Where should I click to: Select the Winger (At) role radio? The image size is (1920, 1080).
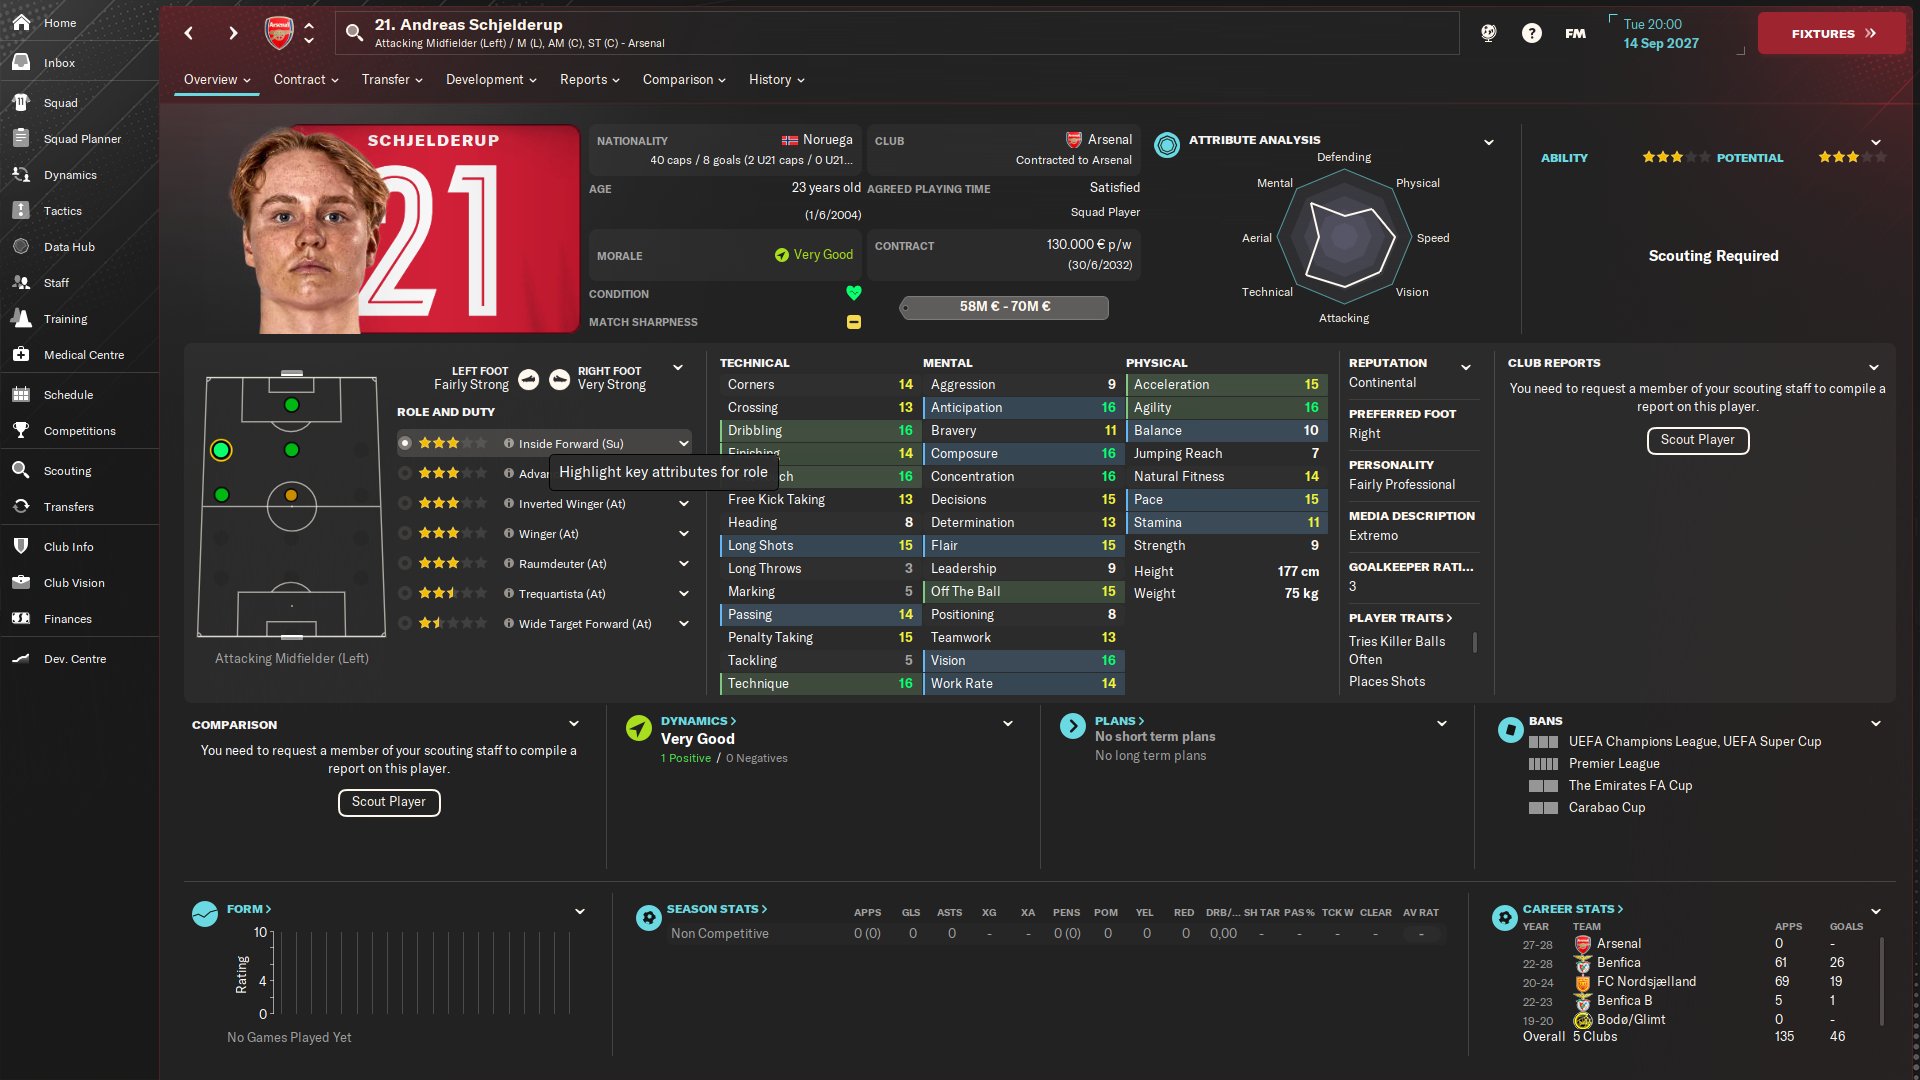[x=405, y=533]
